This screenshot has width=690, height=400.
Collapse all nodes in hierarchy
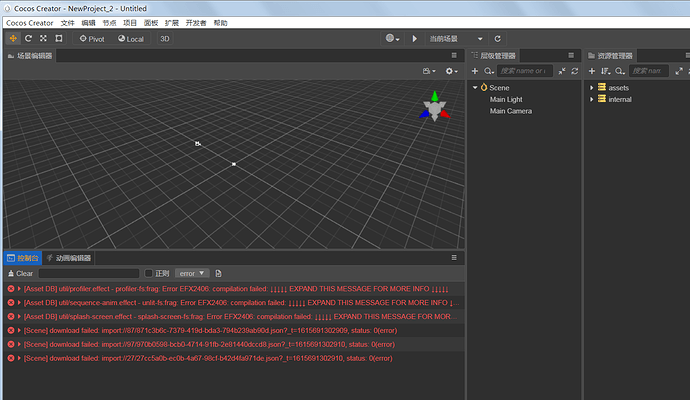(x=562, y=71)
